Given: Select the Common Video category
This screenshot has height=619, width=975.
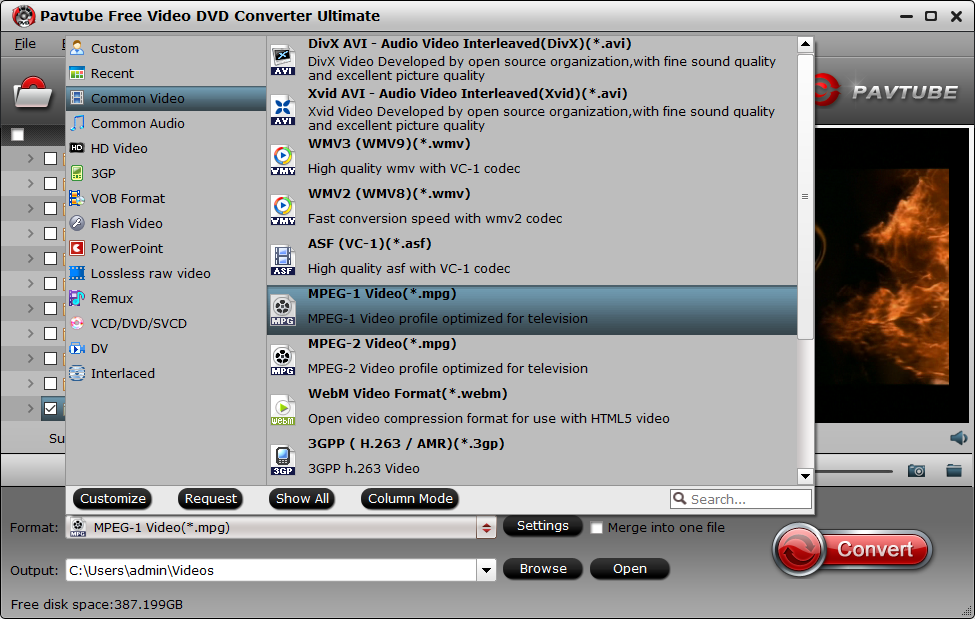Looking at the screenshot, I should [x=166, y=98].
